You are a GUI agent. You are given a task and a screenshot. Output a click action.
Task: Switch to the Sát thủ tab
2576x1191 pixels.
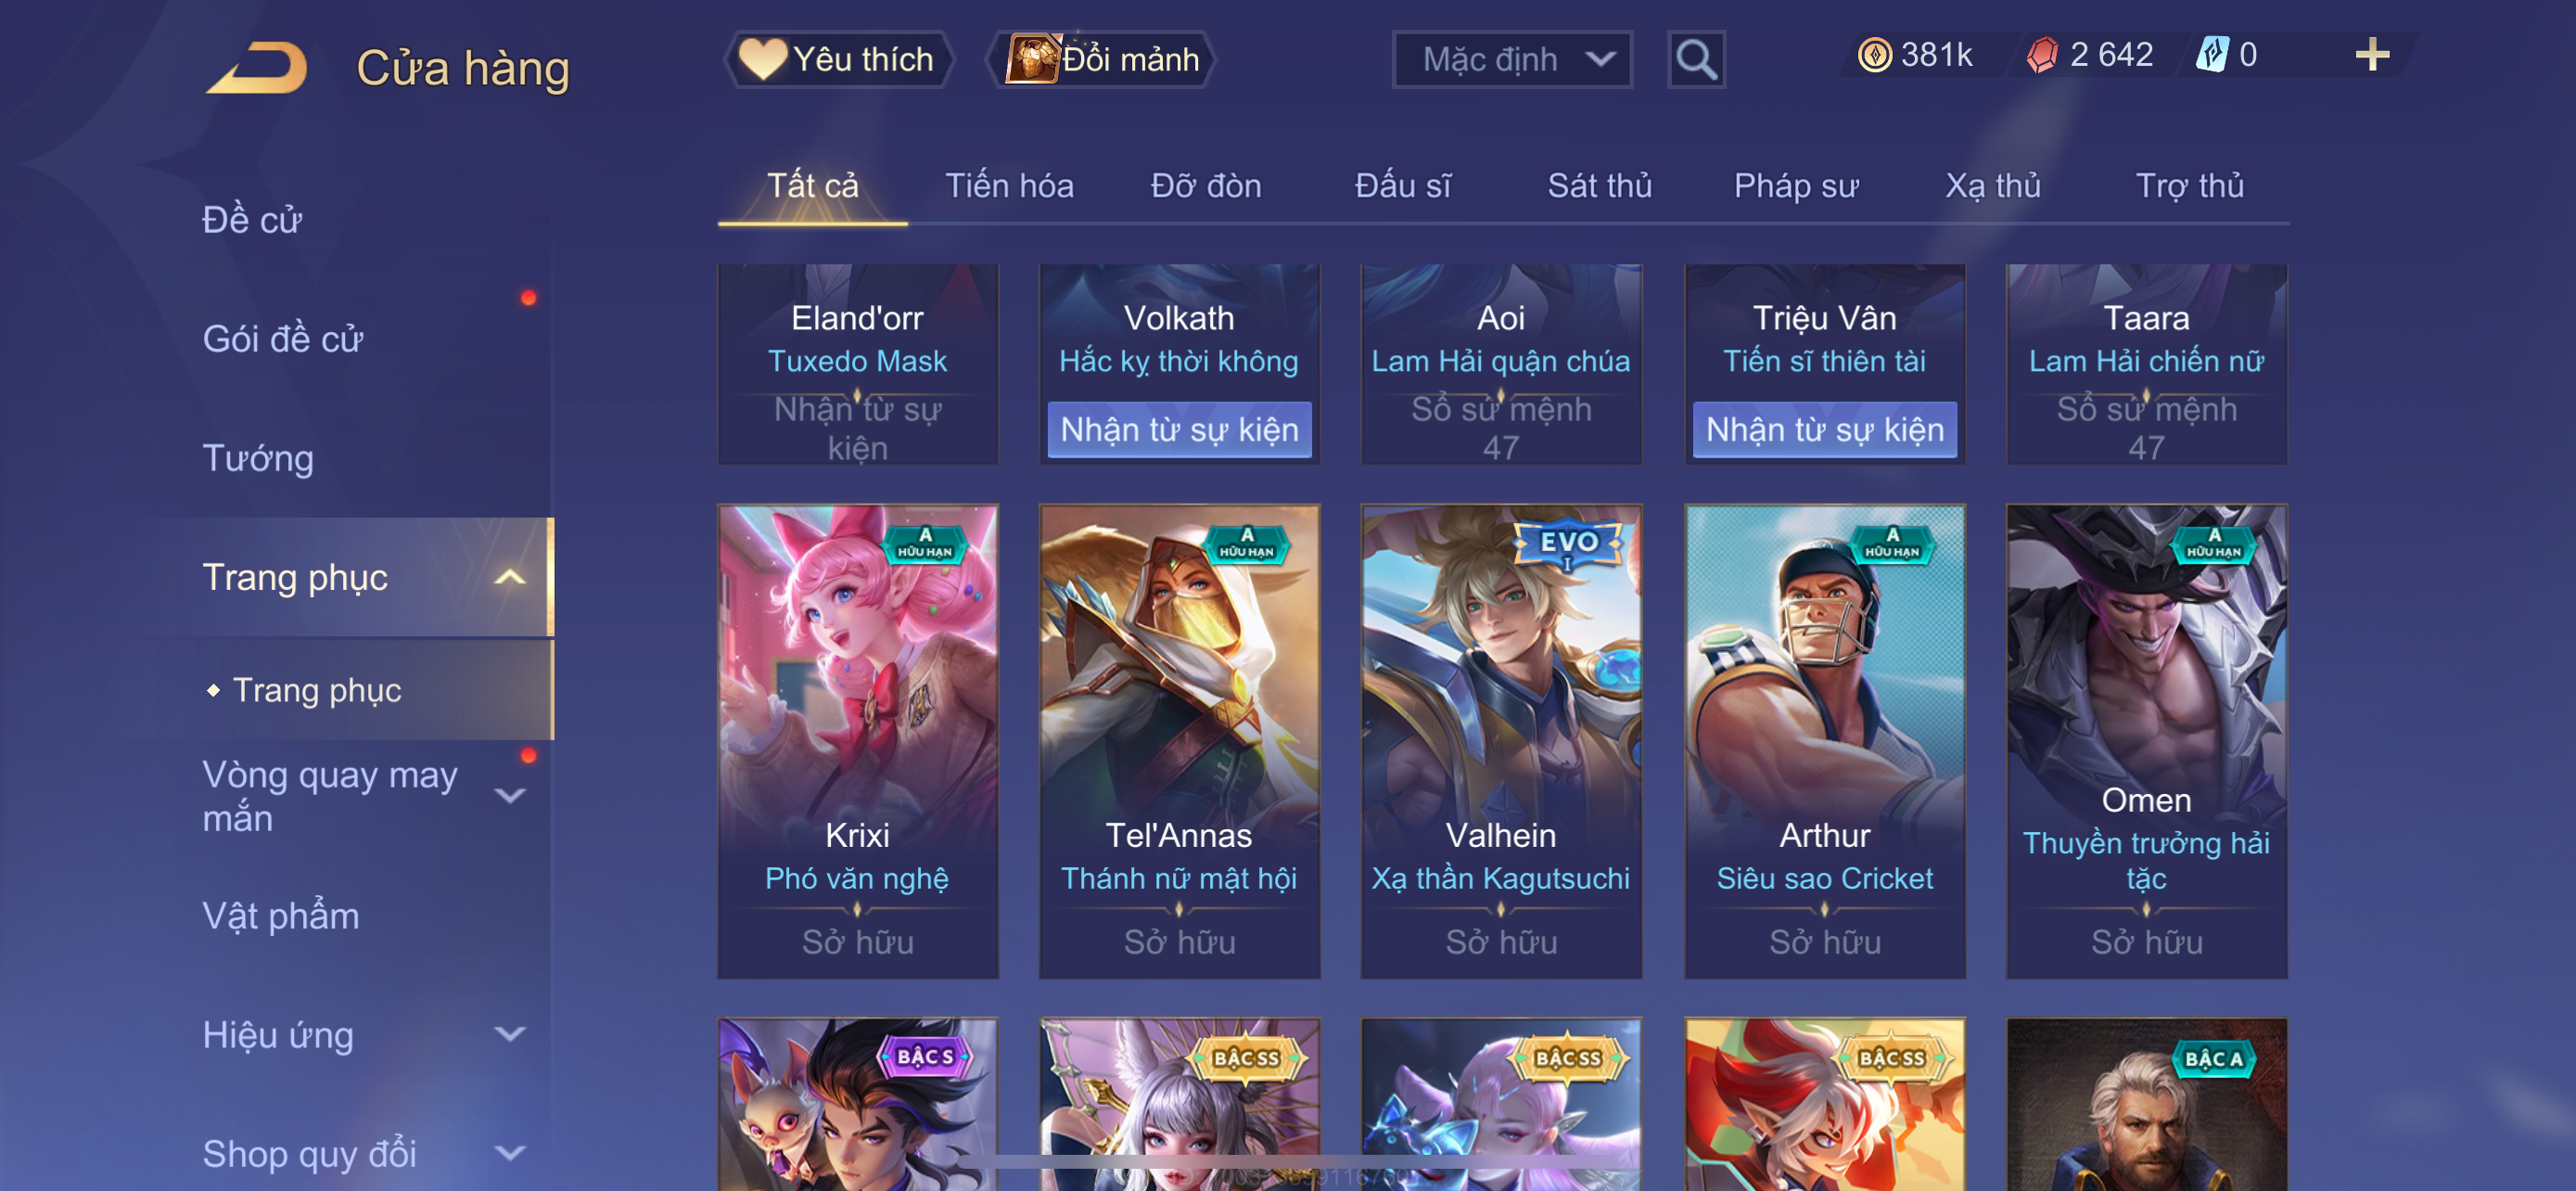pos(1599,186)
